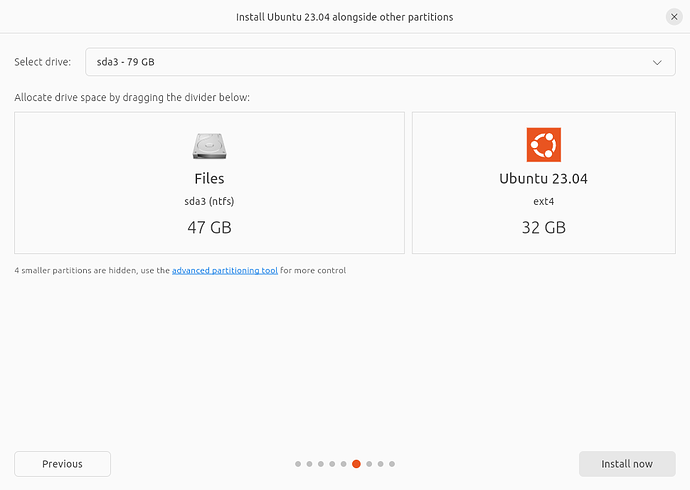Click the fifth page indicator dot
Image resolution: width=690 pixels, height=490 pixels.
point(343,464)
